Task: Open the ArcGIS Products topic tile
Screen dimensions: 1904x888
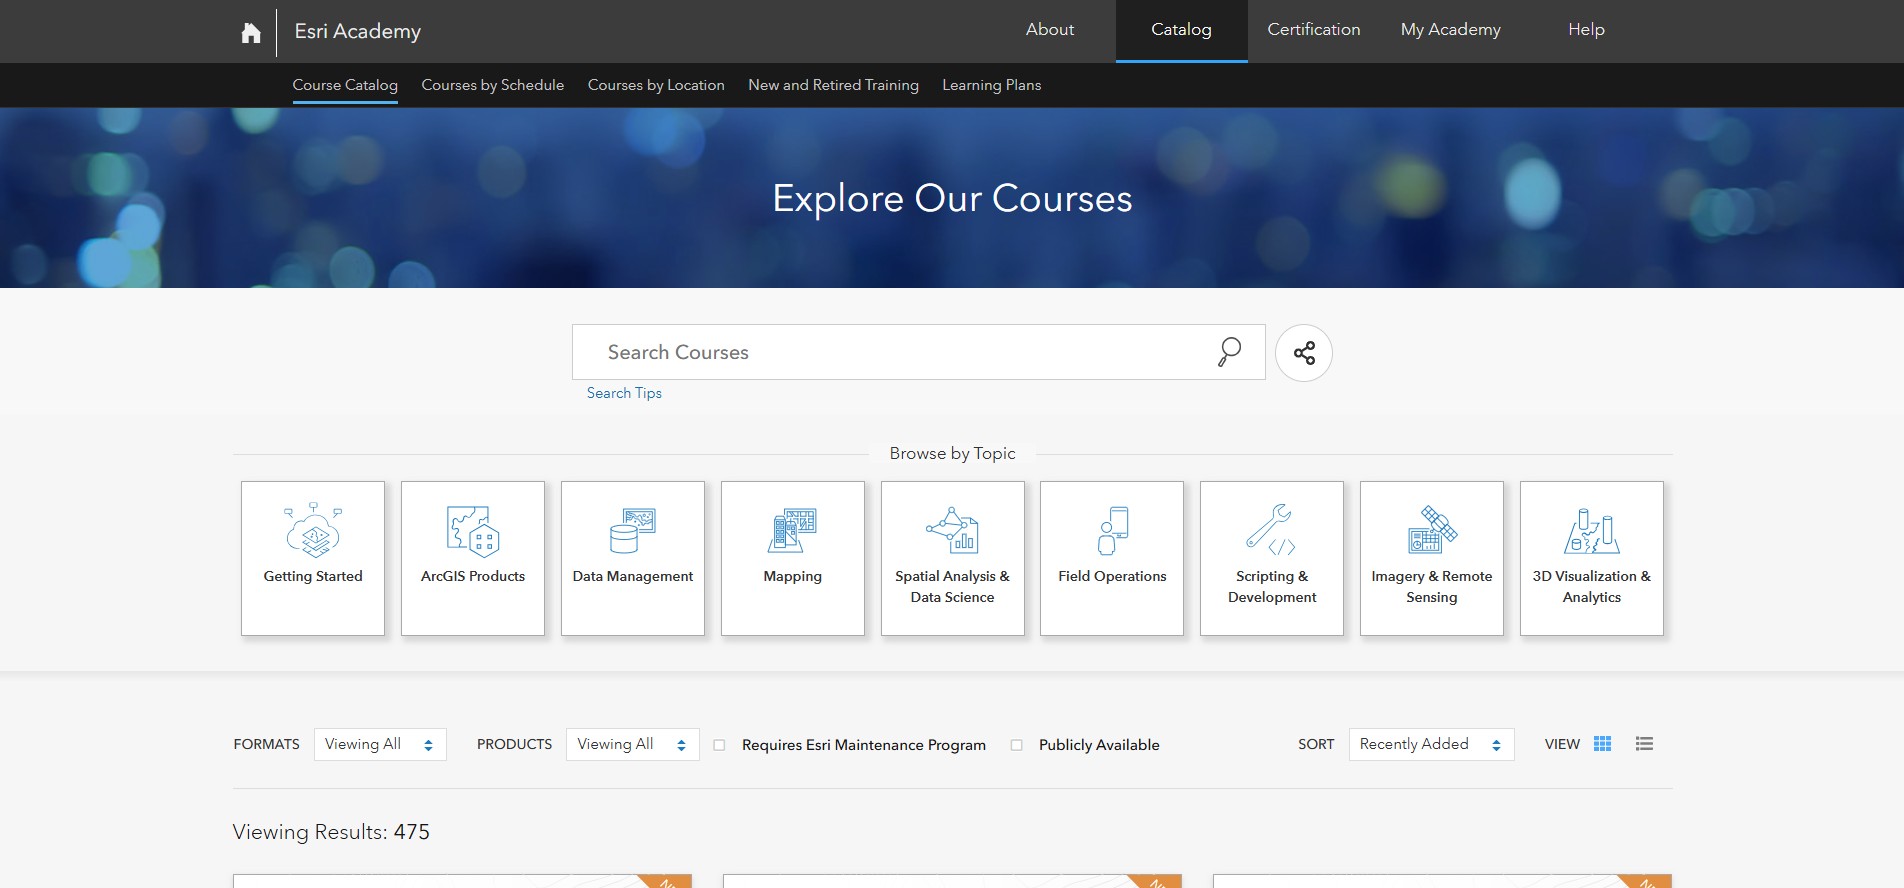Action: pos(473,558)
